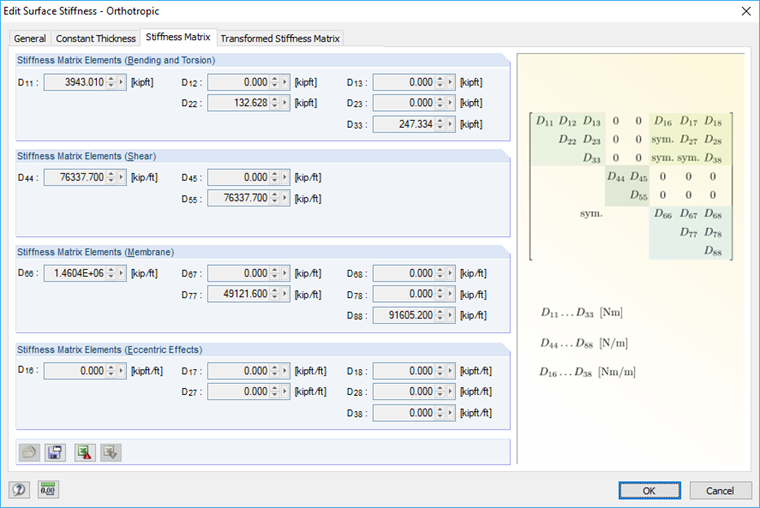Adjust the D33 spinner arrows

(x=440, y=124)
